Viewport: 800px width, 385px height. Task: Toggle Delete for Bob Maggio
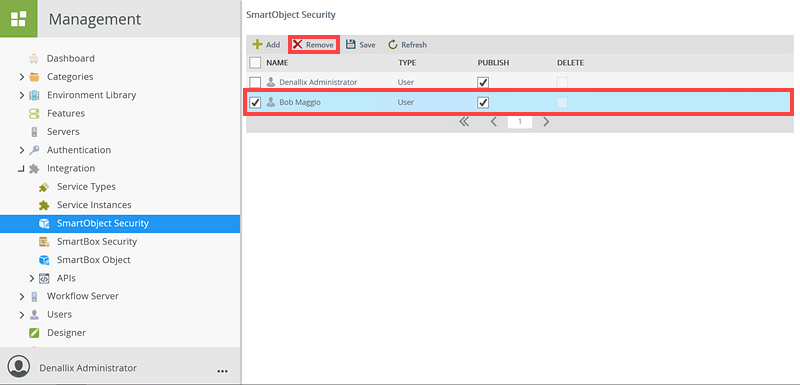[562, 102]
